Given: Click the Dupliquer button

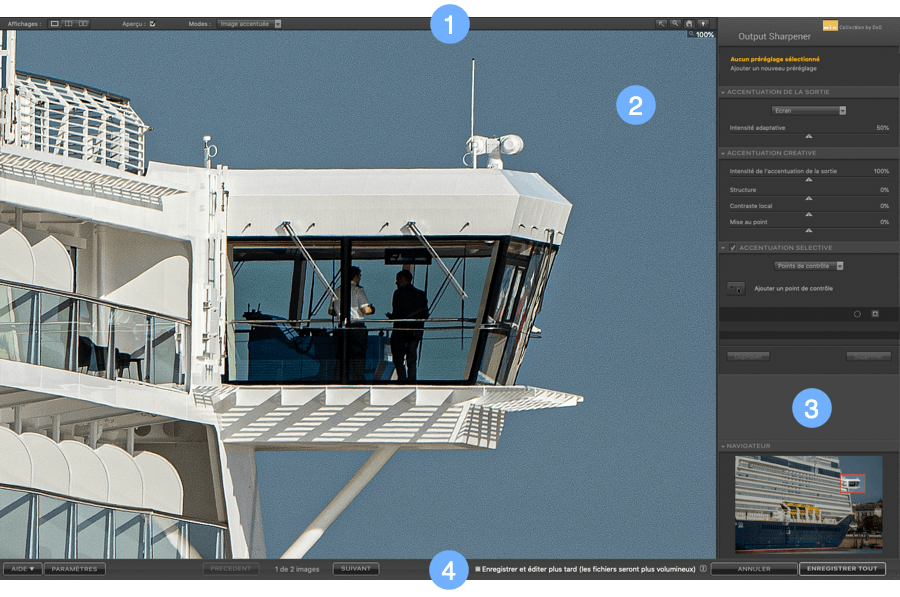Looking at the screenshot, I should click(748, 356).
